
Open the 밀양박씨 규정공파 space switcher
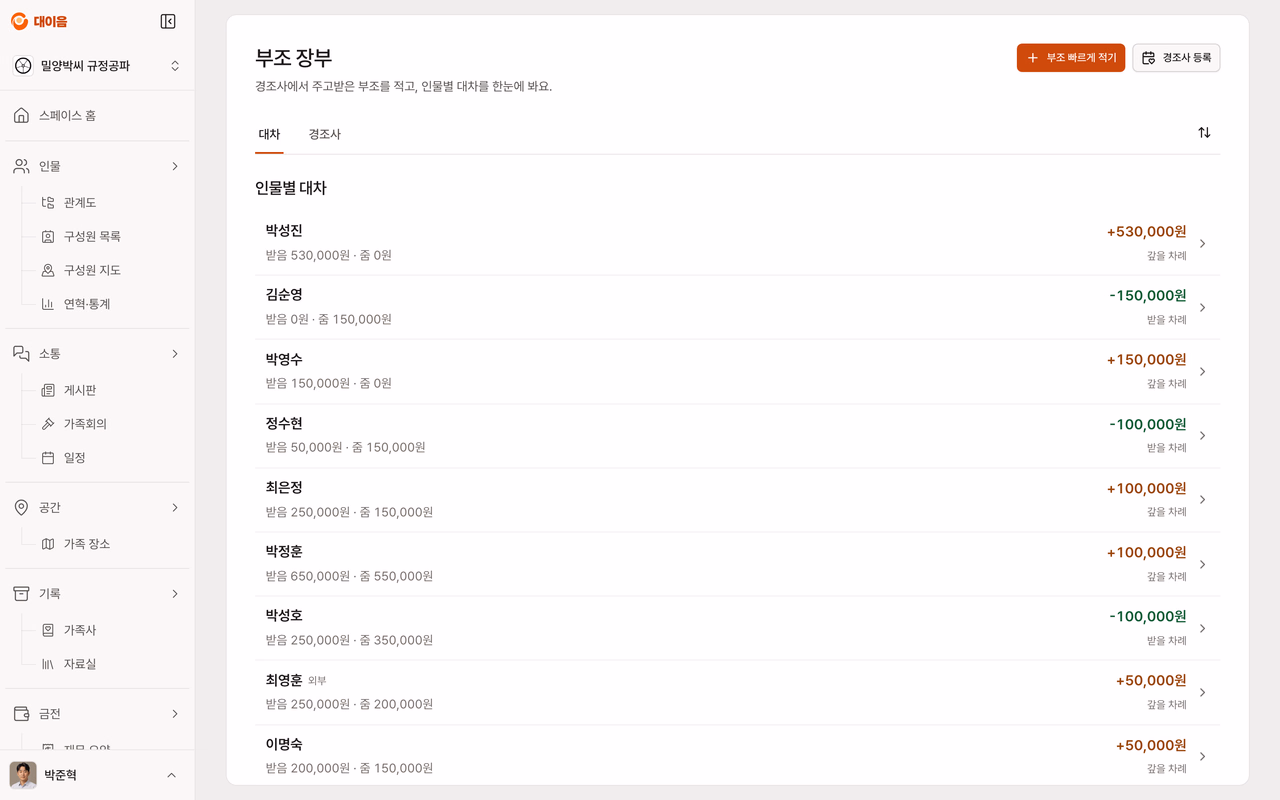tap(97, 66)
